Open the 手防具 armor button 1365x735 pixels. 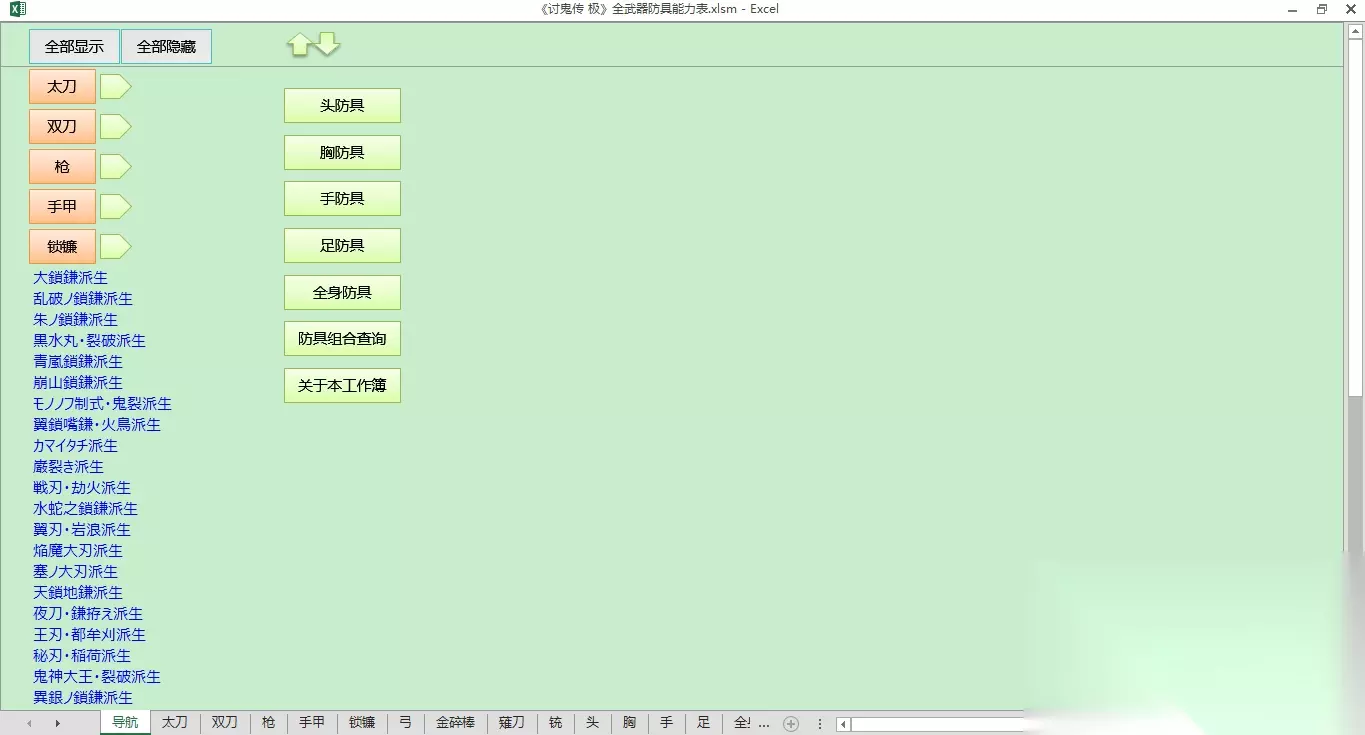[x=342, y=198]
